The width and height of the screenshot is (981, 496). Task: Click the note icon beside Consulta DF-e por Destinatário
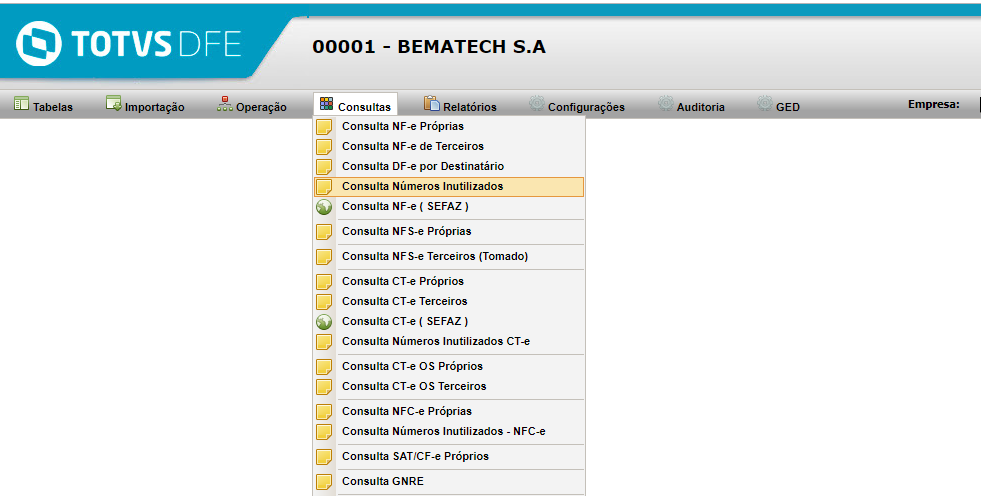[x=324, y=166]
